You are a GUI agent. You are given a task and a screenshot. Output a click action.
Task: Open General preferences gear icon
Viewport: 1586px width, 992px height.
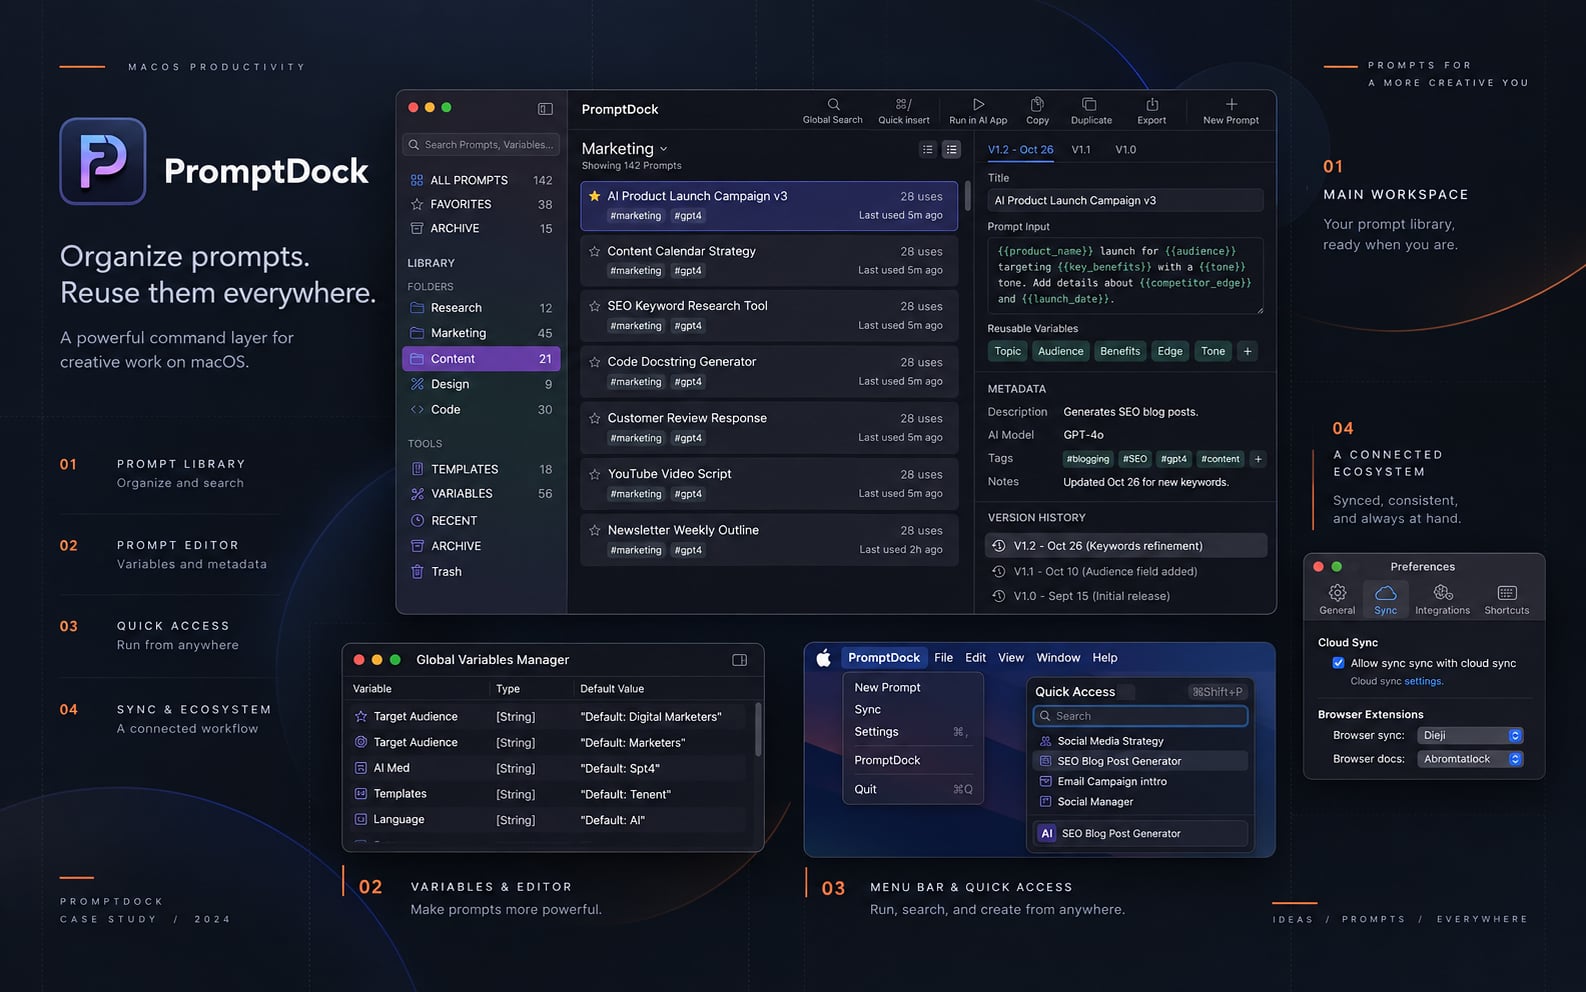(1337, 599)
